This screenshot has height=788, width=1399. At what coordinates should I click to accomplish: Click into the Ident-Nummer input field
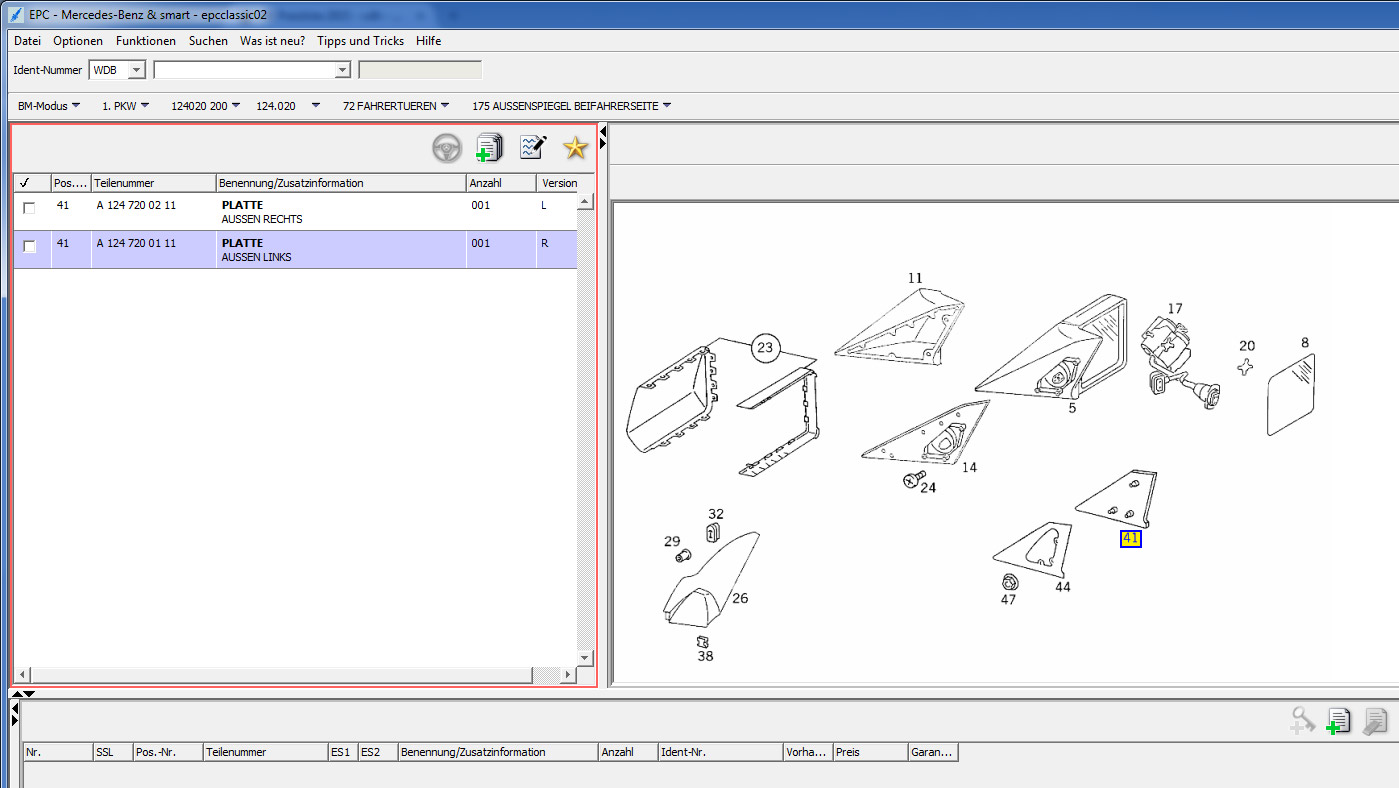(244, 70)
